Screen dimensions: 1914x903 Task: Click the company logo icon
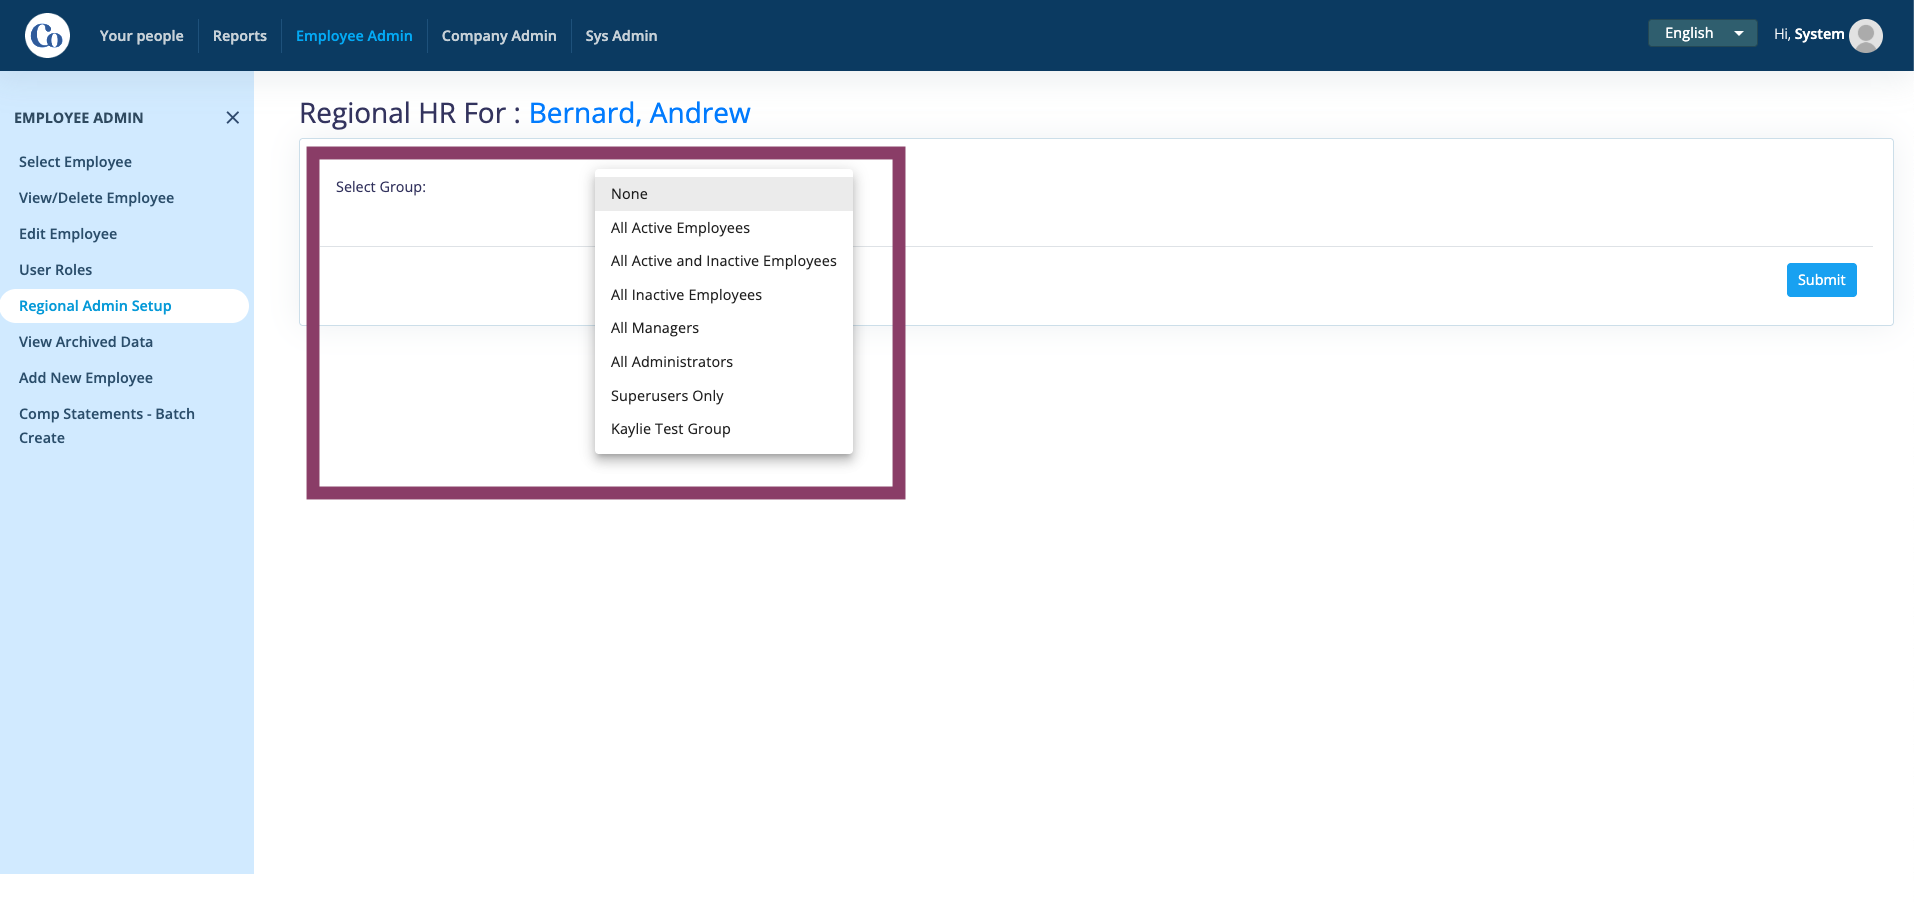coord(47,36)
